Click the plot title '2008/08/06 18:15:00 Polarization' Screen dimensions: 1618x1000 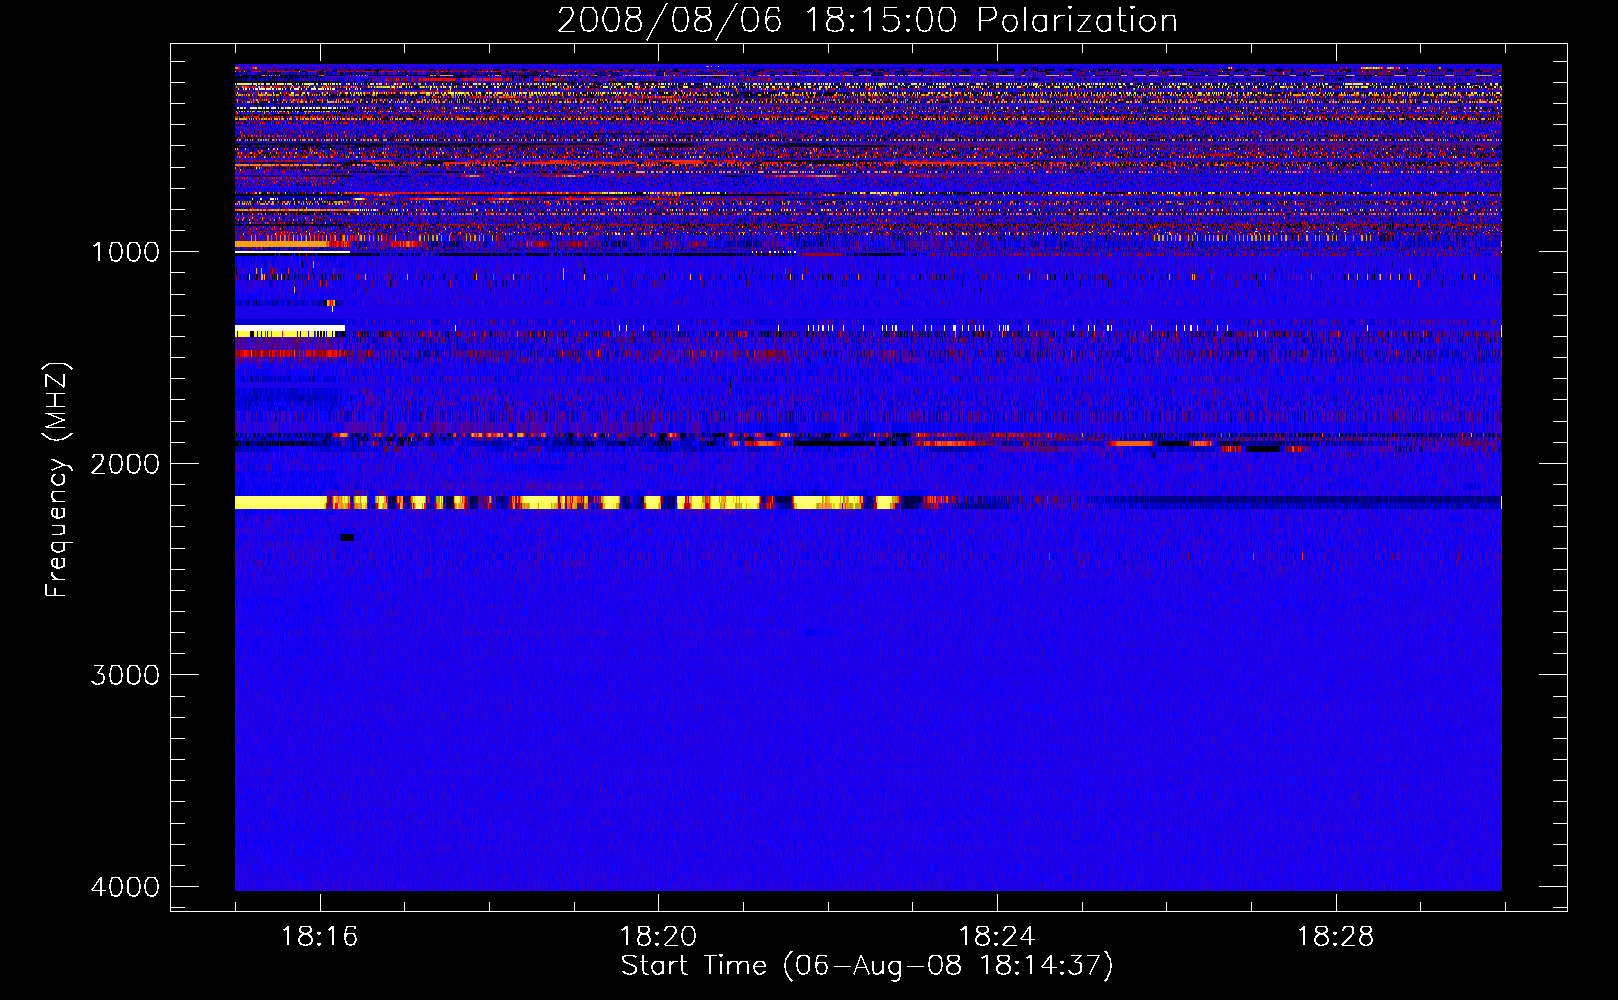(x=867, y=20)
